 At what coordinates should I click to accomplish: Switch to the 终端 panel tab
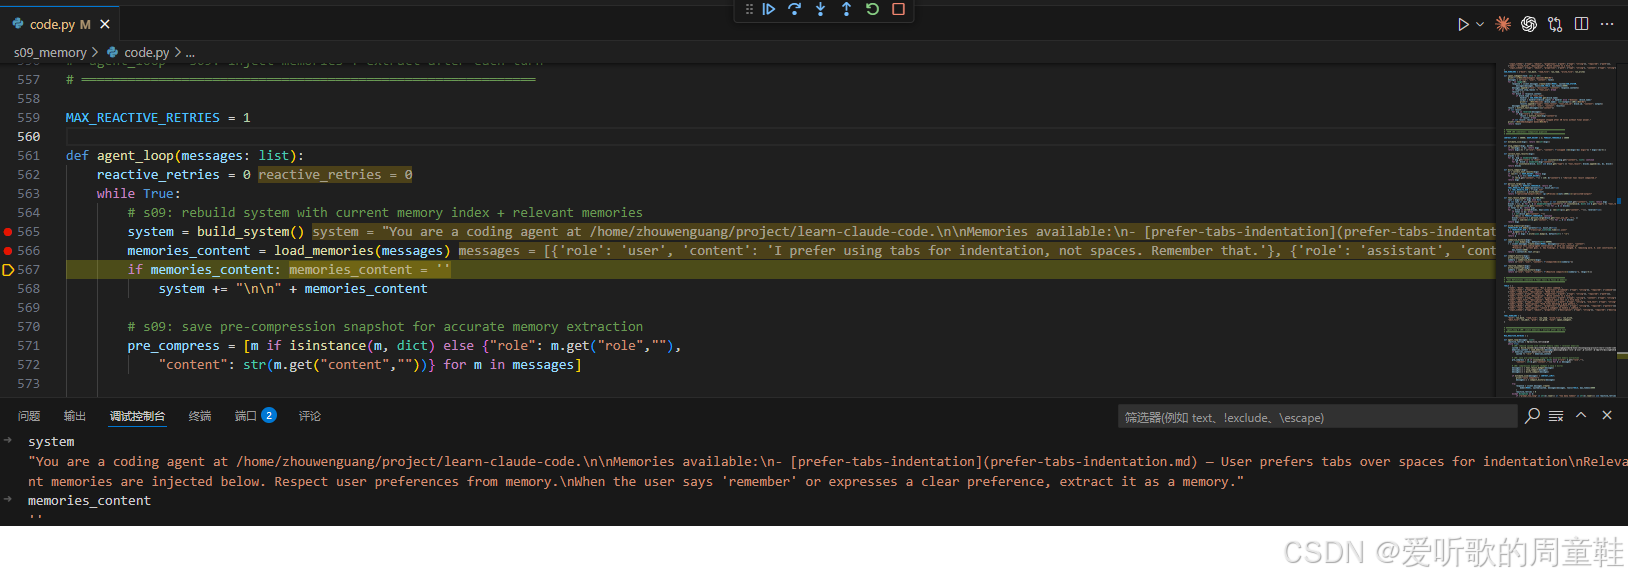(x=200, y=416)
